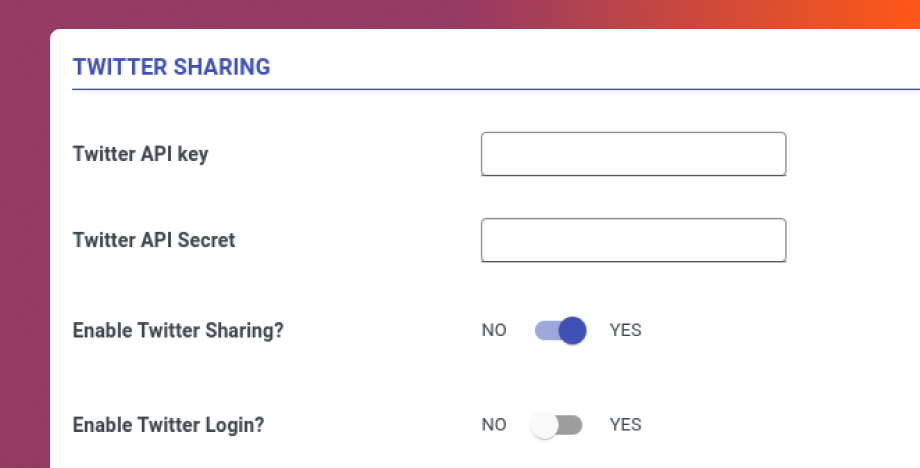Disable the Enable Twitter Sharing toggle
The height and width of the screenshot is (468, 920).
click(x=560, y=330)
